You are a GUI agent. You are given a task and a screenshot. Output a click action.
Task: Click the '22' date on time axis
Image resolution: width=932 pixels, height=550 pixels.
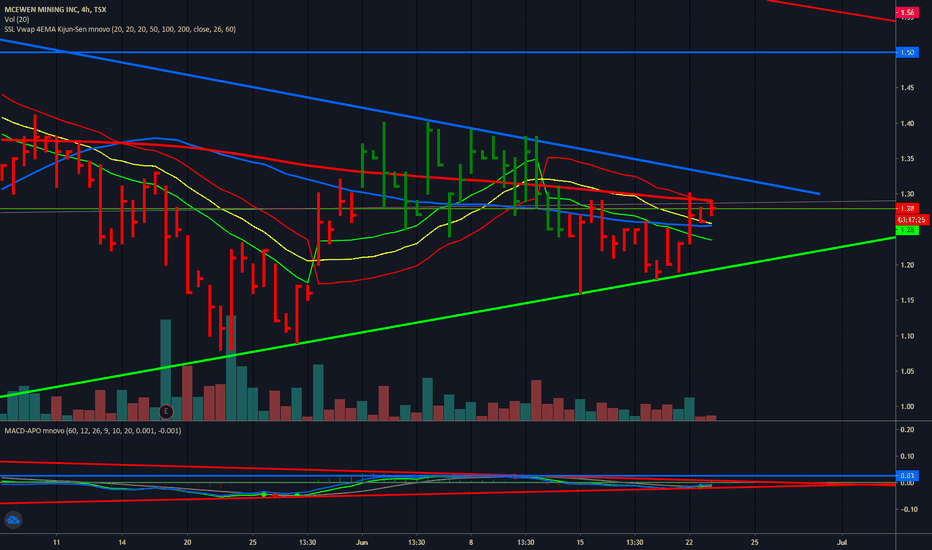[689, 542]
